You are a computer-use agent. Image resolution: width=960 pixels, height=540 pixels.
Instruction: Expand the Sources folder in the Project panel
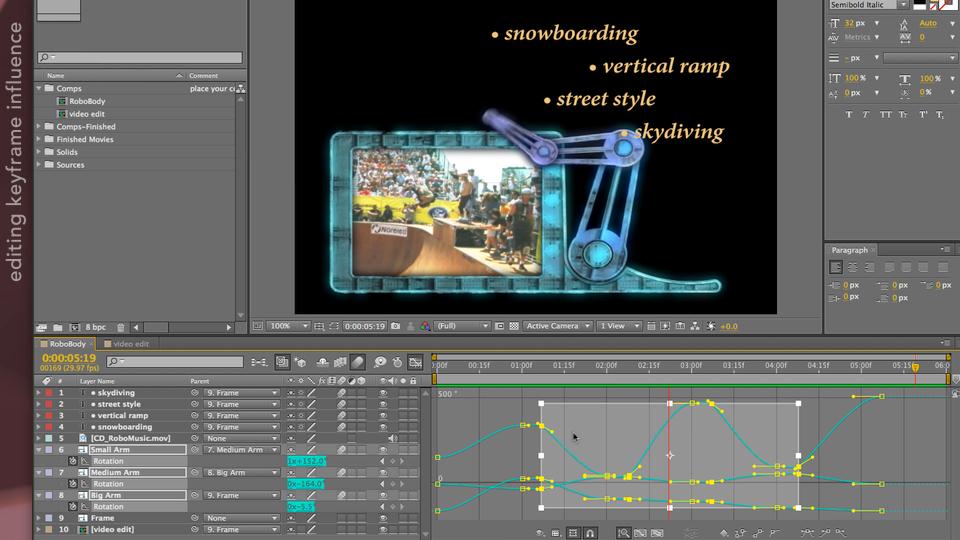pyautogui.click(x=39, y=165)
